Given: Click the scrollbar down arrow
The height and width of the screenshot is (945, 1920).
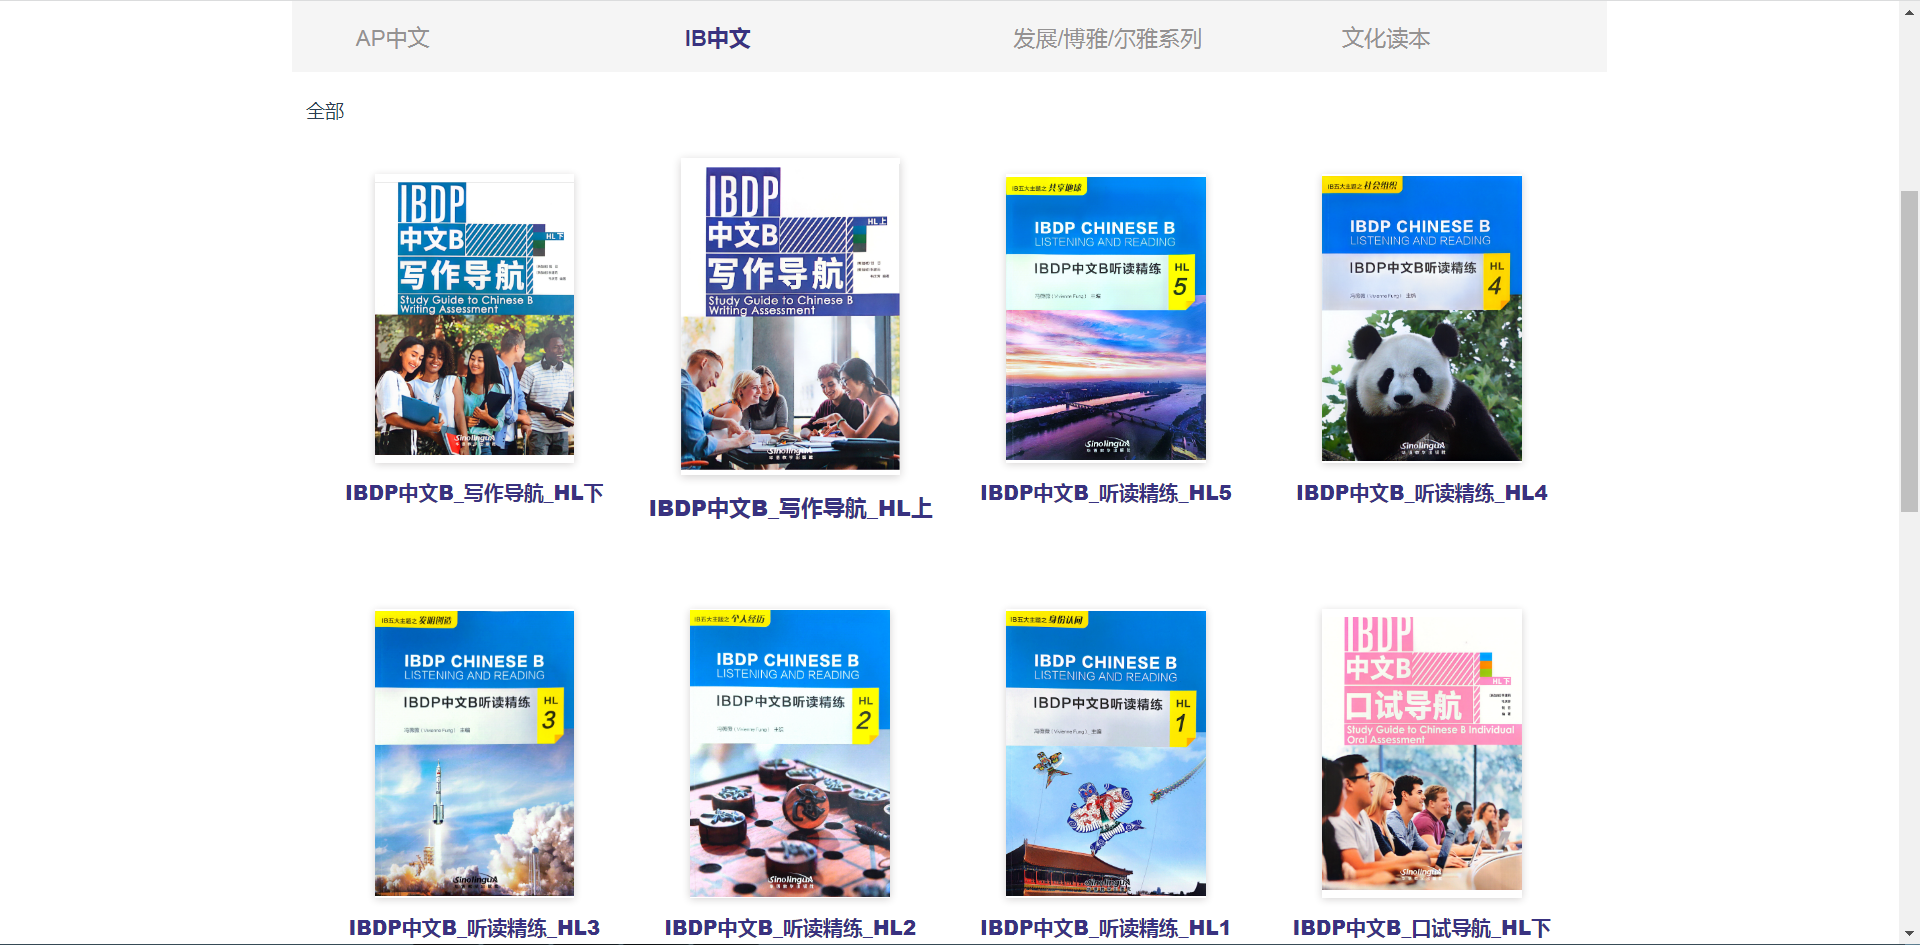Looking at the screenshot, I should [1910, 934].
